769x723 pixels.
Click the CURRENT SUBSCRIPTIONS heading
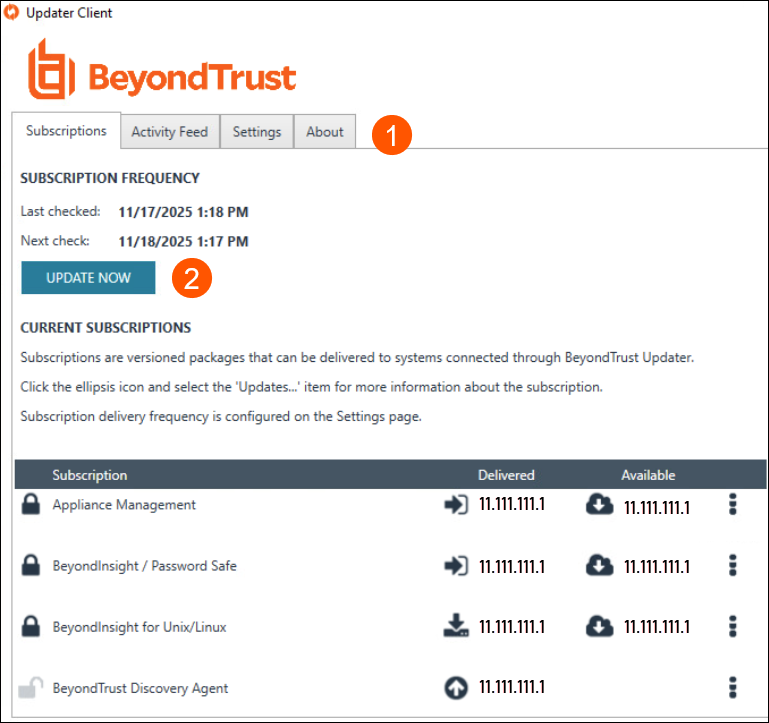[105, 328]
